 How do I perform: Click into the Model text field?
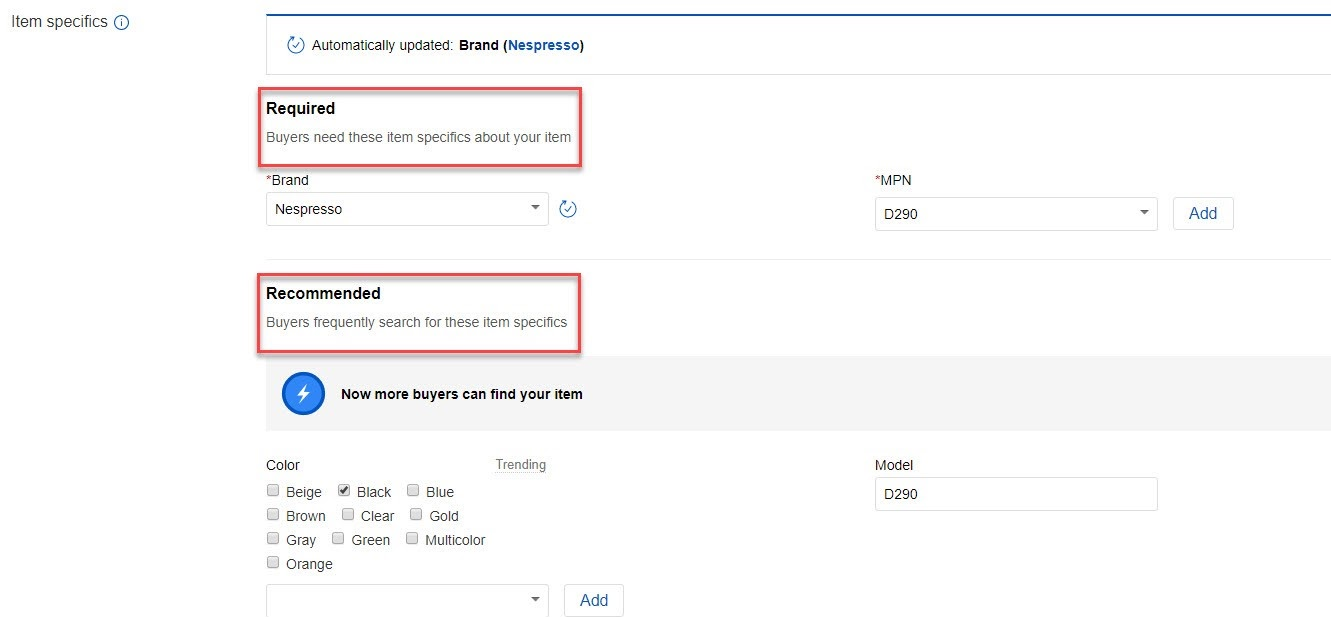(1015, 494)
